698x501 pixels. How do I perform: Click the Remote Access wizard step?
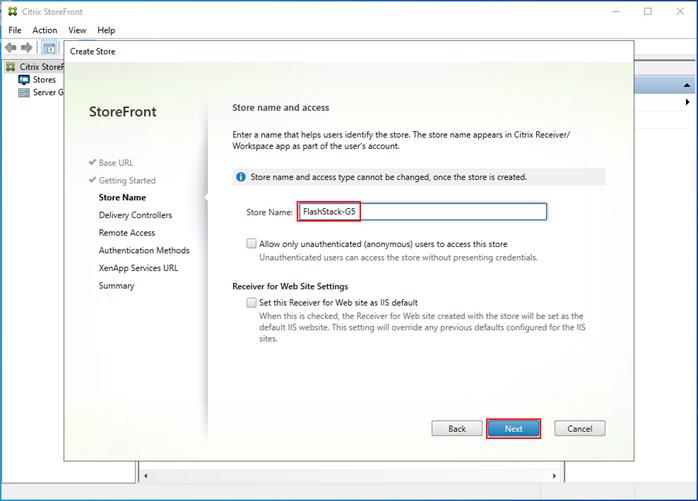pyautogui.click(x=127, y=232)
